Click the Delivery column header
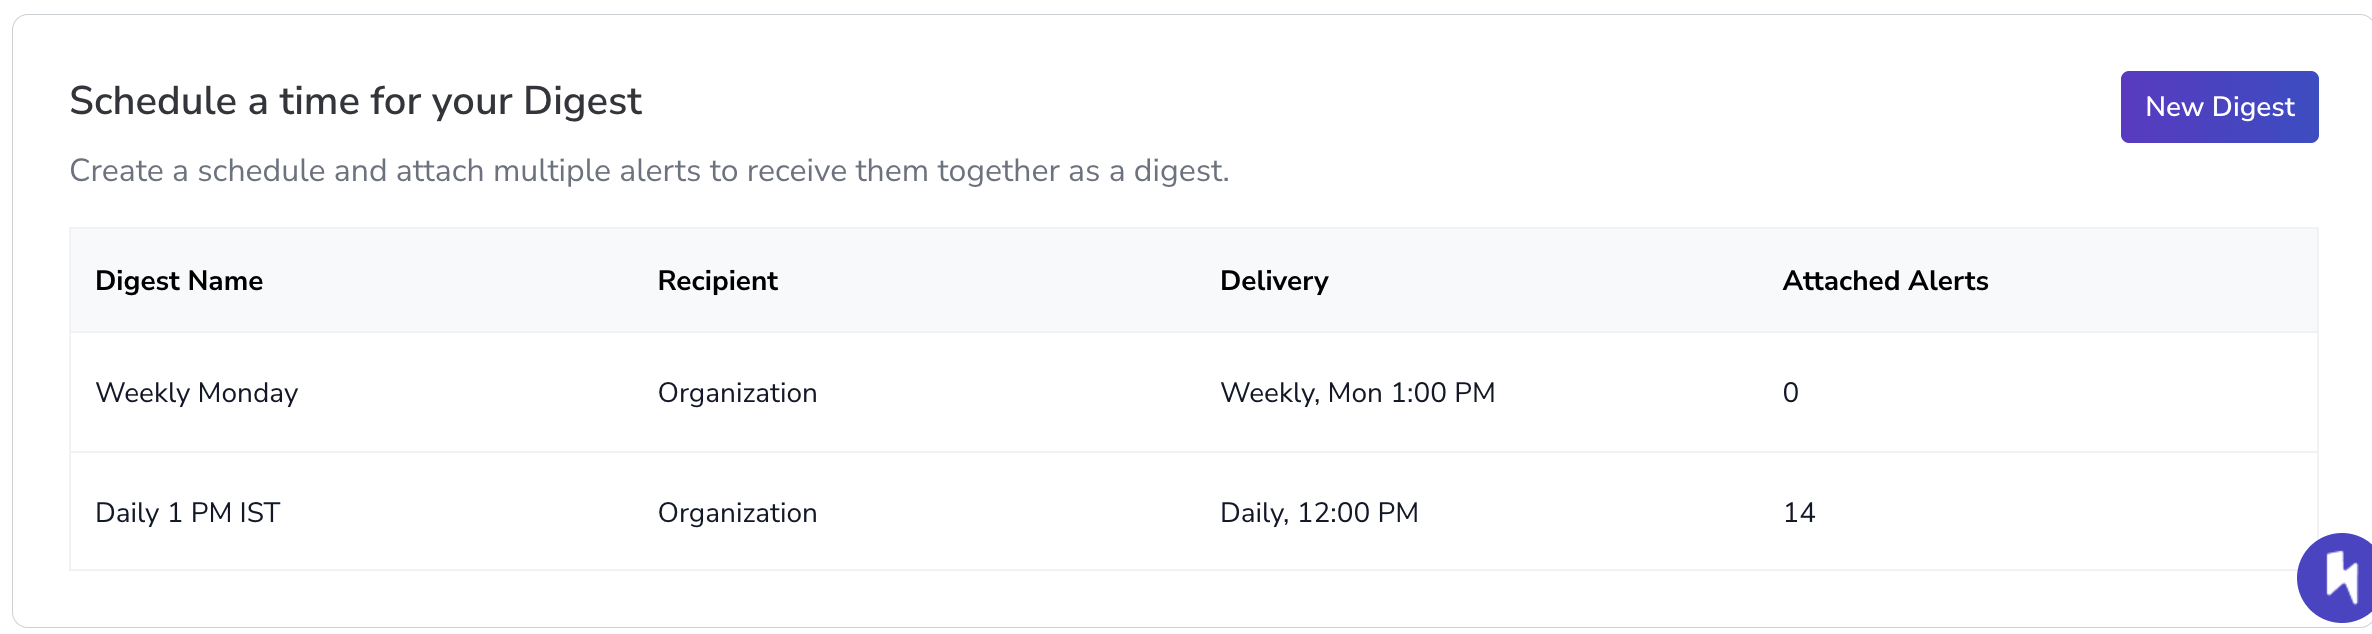 click(1274, 281)
